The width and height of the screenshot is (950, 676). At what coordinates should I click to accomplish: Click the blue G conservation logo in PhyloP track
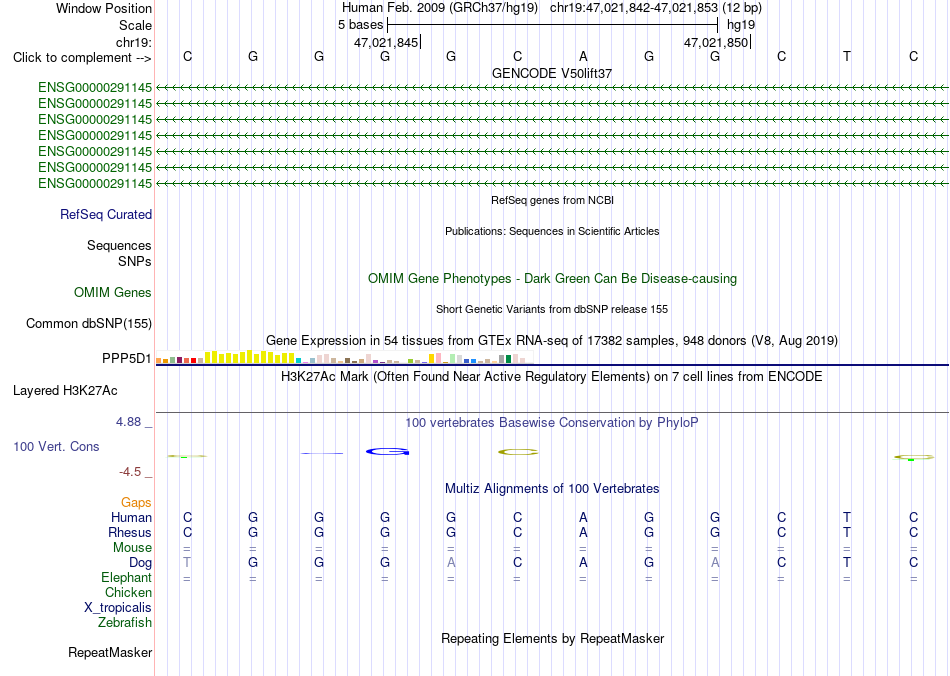[x=388, y=451]
